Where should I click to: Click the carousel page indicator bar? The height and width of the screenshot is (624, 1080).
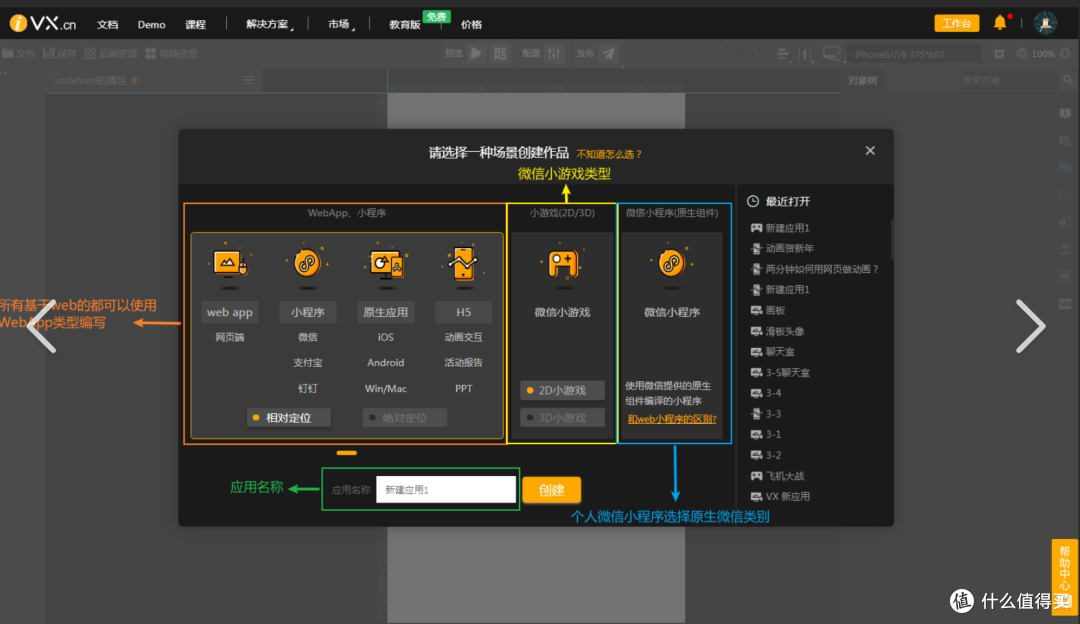pyautogui.click(x=346, y=453)
